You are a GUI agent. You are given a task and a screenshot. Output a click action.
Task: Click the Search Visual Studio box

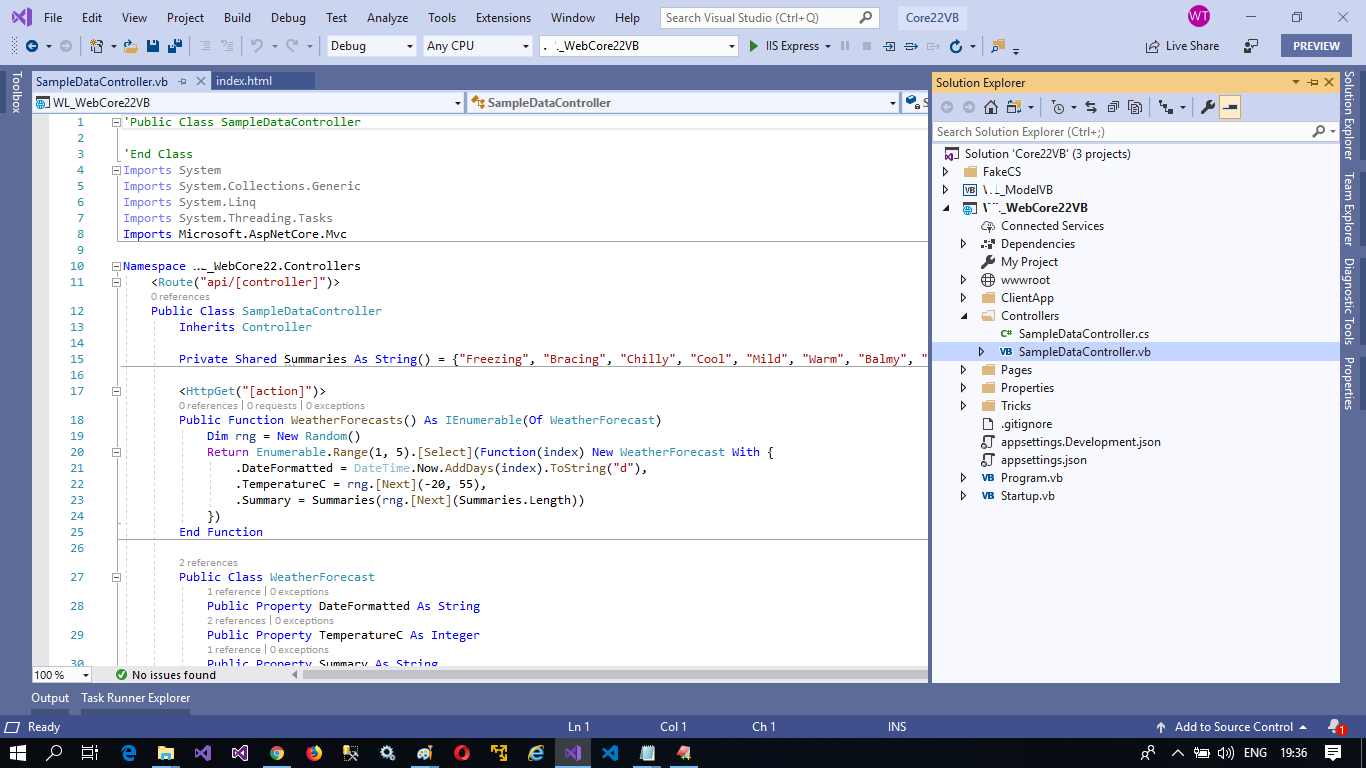[x=770, y=18]
